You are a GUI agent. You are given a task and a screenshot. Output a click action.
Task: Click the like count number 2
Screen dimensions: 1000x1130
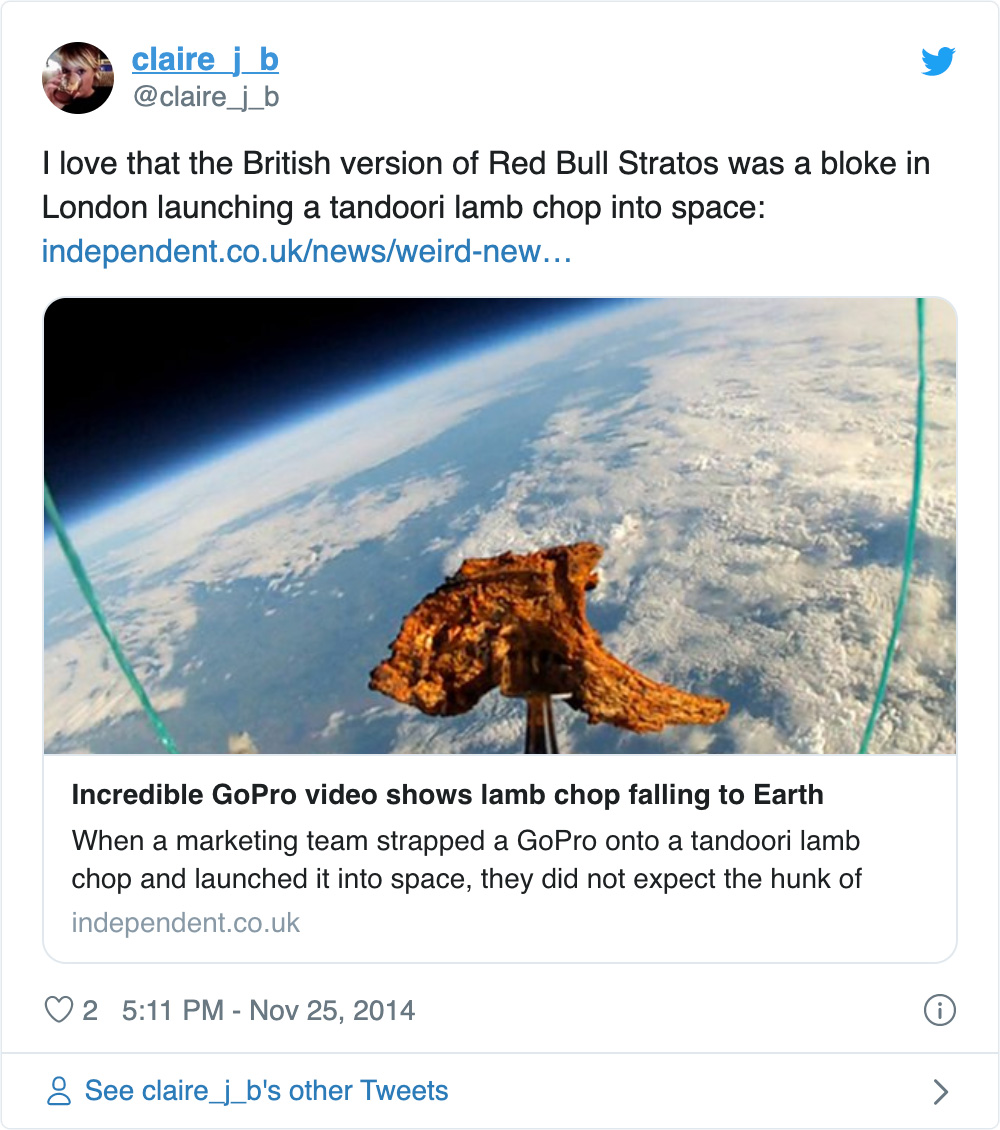(x=90, y=1010)
